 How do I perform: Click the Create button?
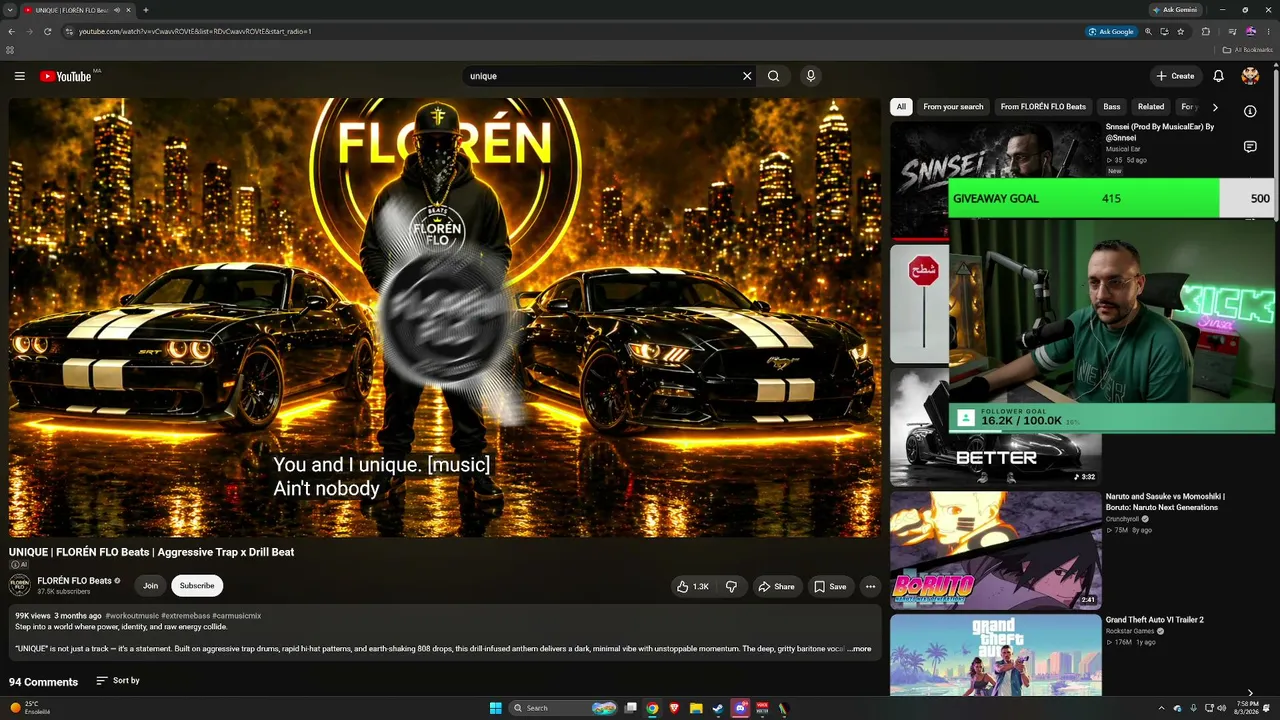[1175, 76]
